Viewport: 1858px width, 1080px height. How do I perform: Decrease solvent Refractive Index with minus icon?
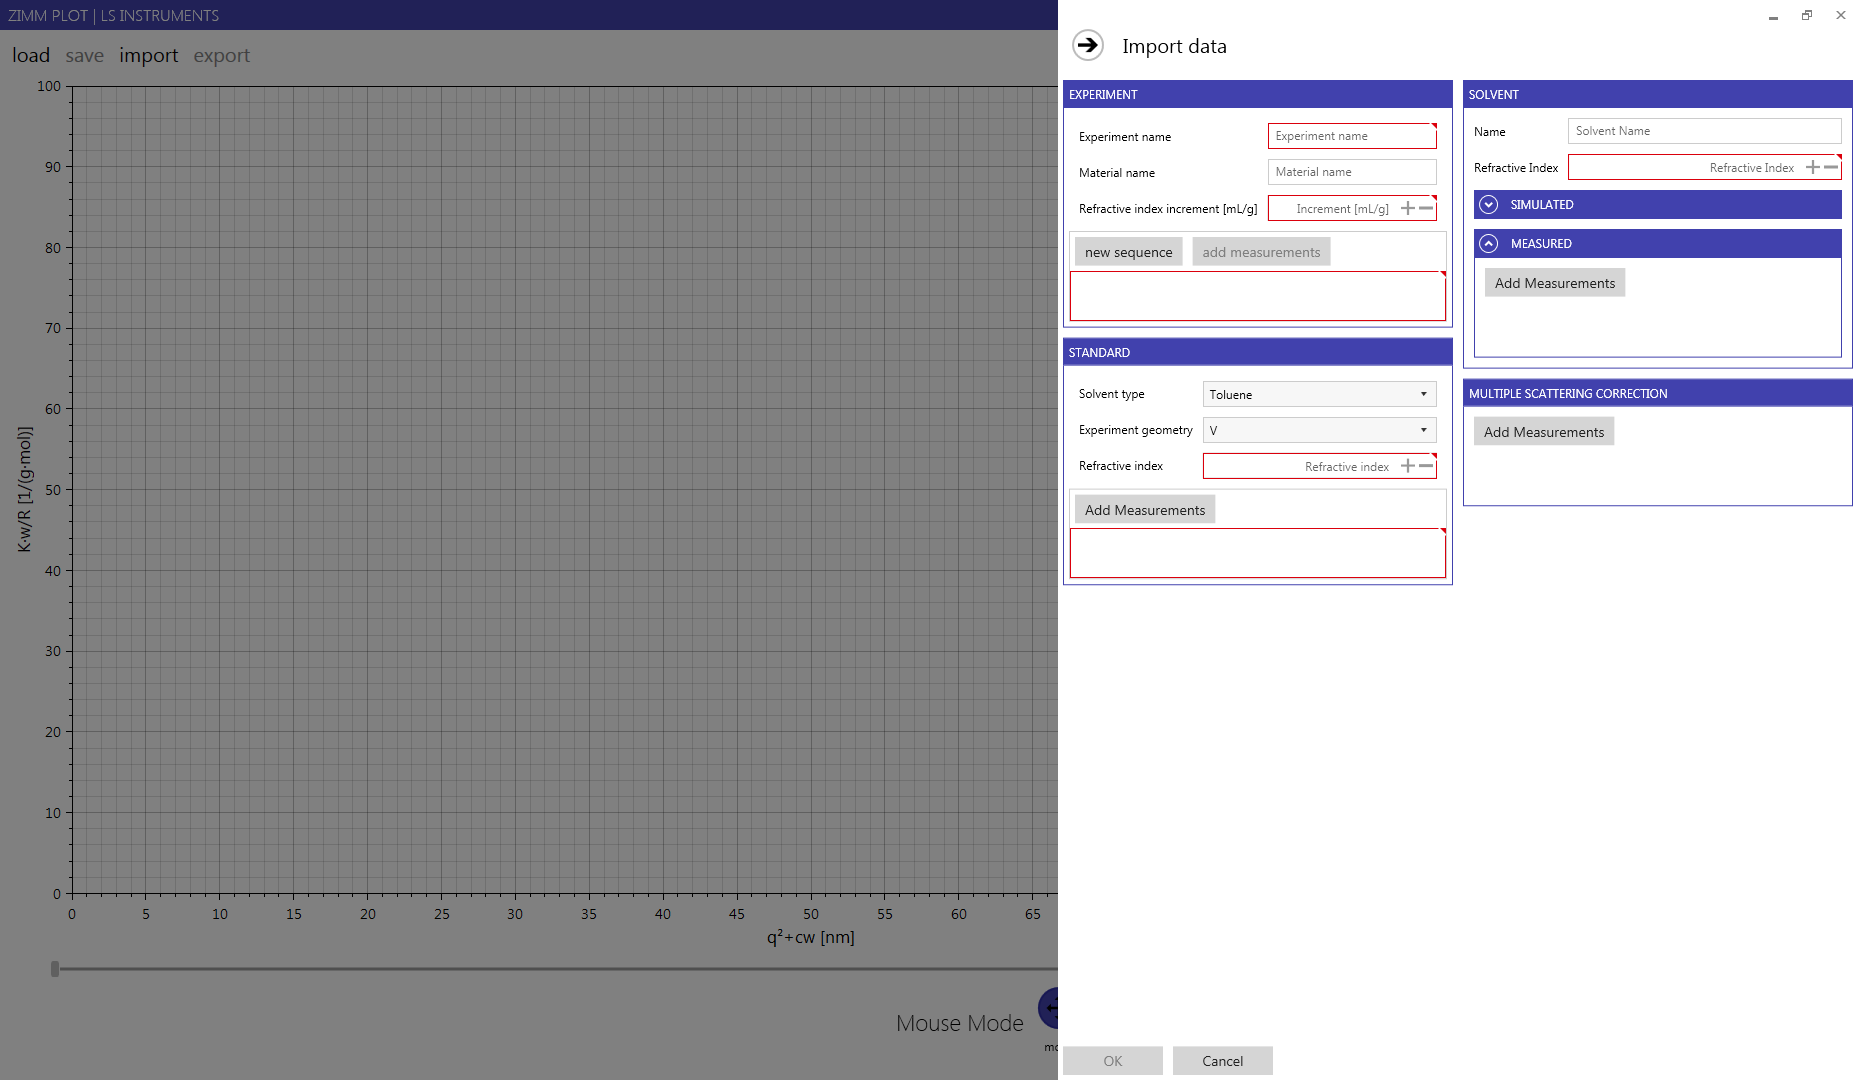1830,167
